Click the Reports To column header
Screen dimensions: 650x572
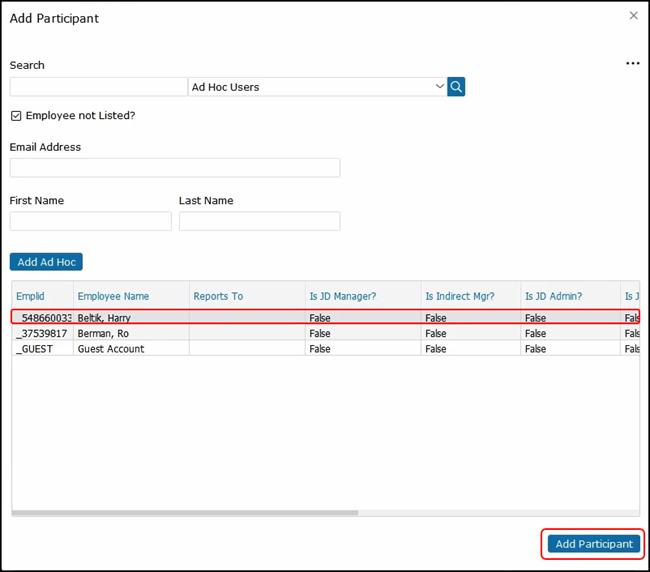pyautogui.click(x=218, y=296)
